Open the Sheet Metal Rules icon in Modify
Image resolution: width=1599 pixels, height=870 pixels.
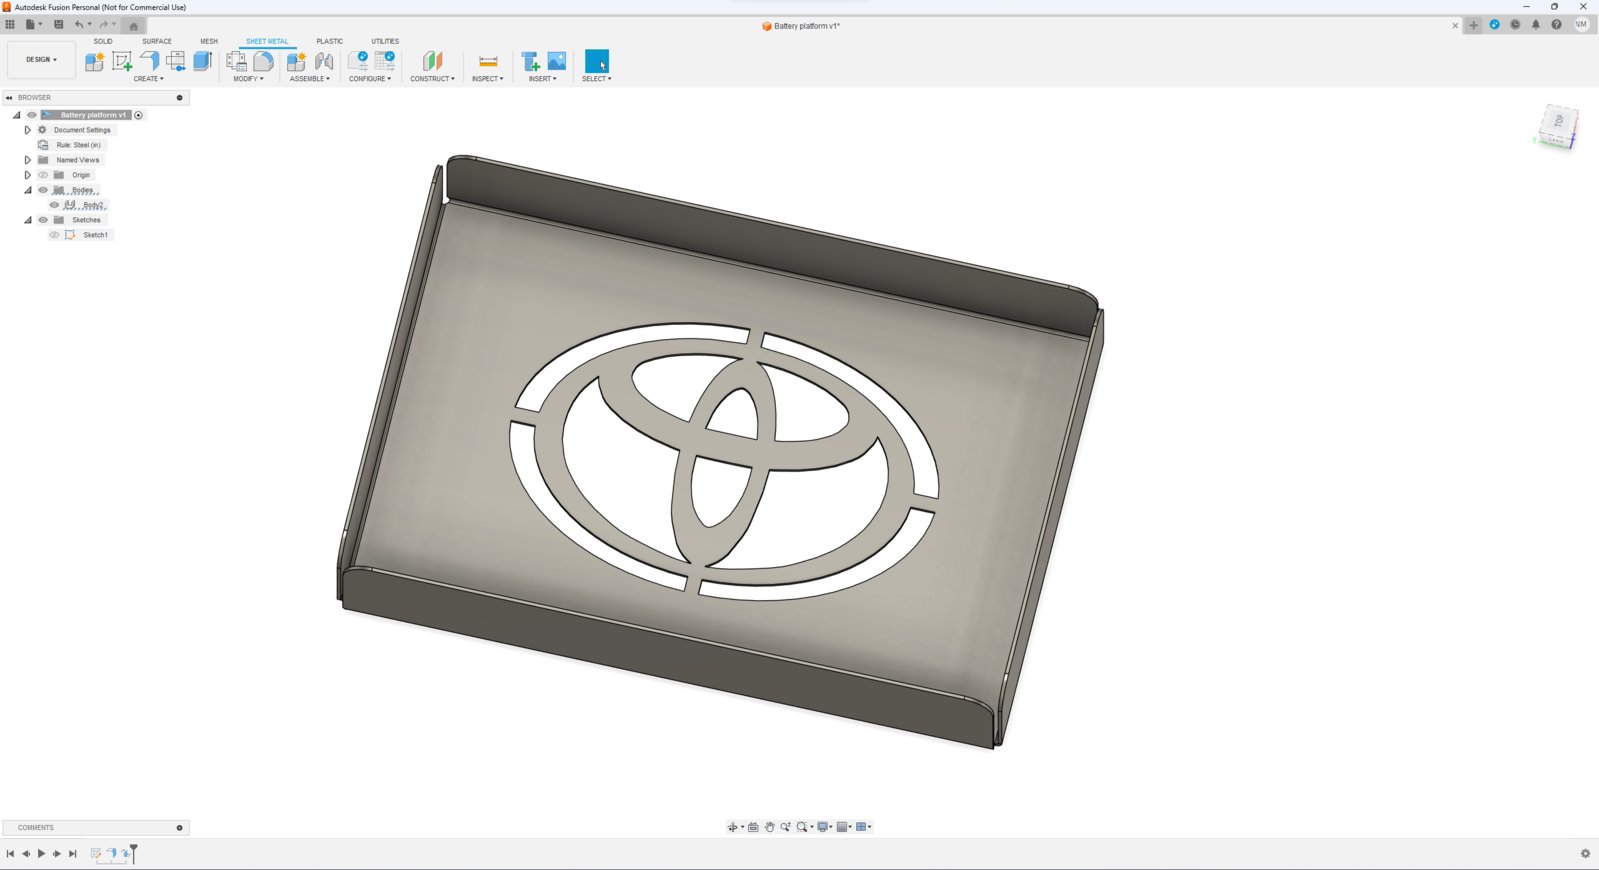[x=237, y=61]
